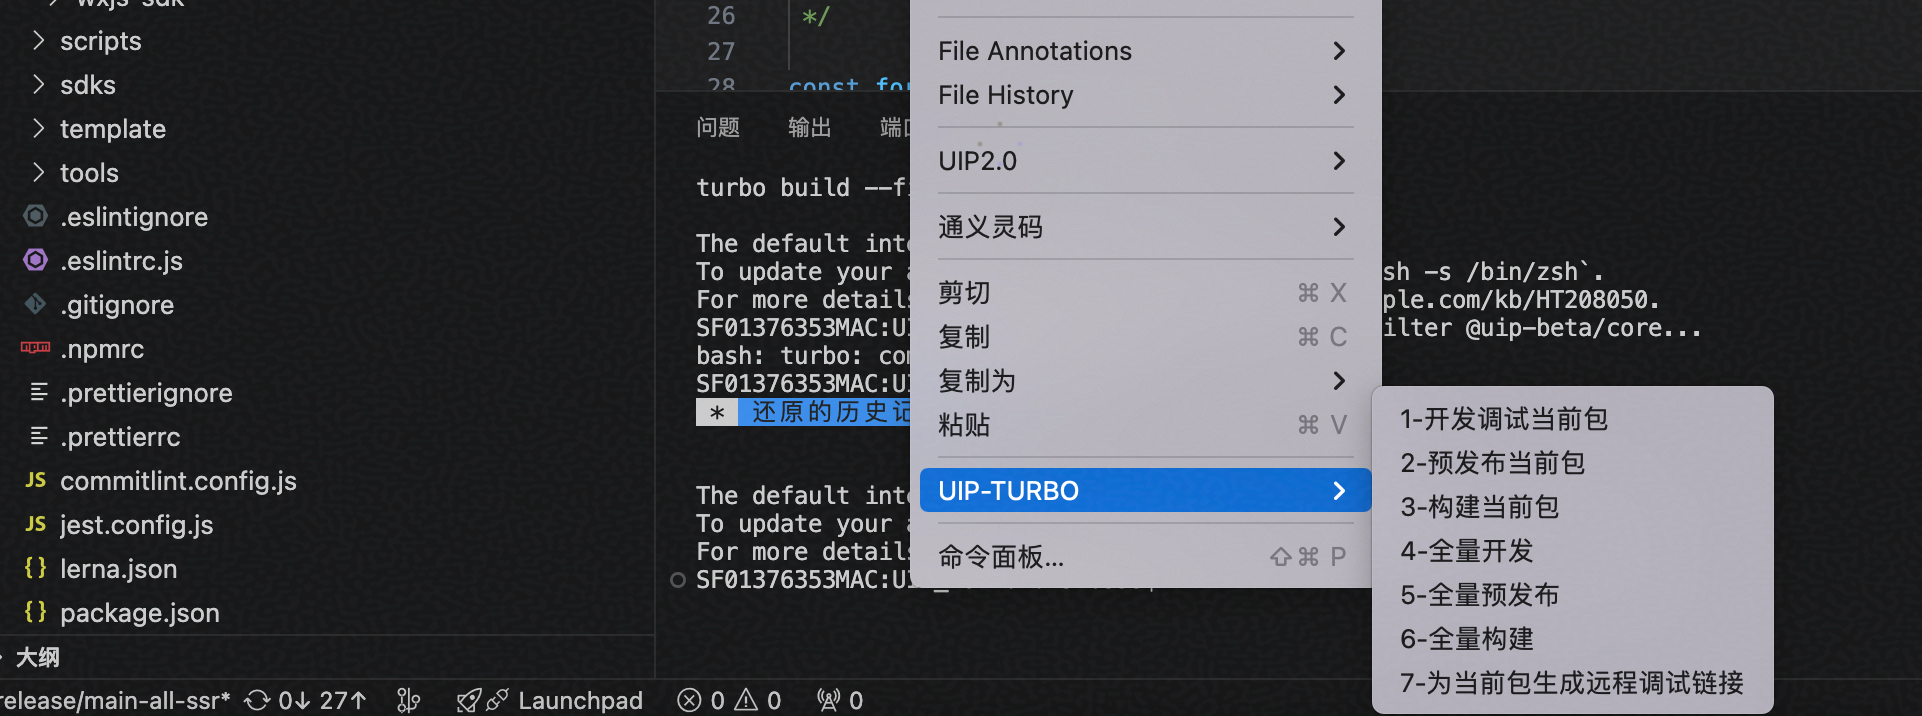The width and height of the screenshot is (1922, 716).
Task: Click the Launchpad label in status bar
Action: 580,700
